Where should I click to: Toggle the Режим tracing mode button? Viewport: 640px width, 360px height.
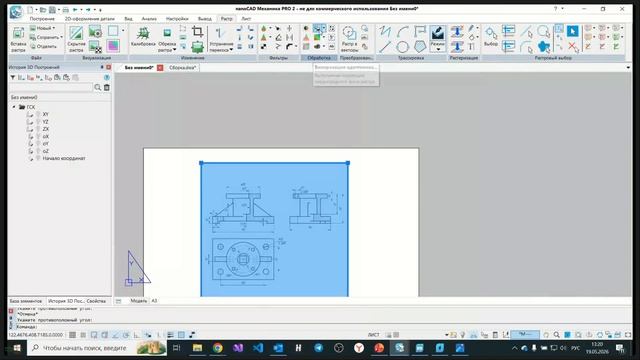pyautogui.click(x=438, y=36)
